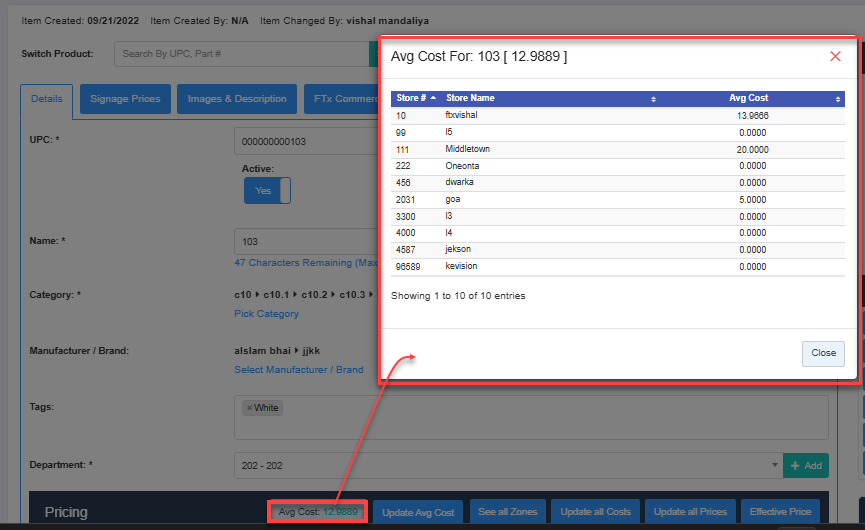Viewport: 865px width, 530px height.
Task: Toggle the Active Yes switch
Action: point(266,191)
